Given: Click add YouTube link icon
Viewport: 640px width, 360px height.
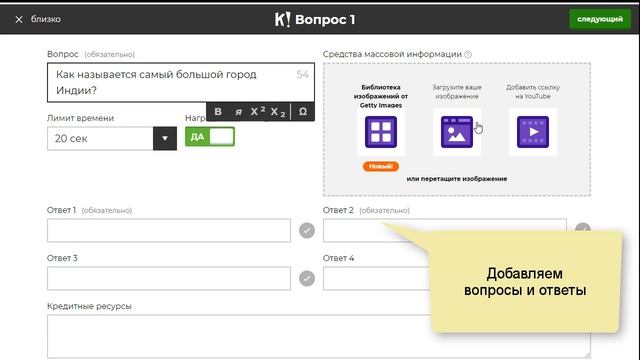Looking at the screenshot, I should click(533, 132).
